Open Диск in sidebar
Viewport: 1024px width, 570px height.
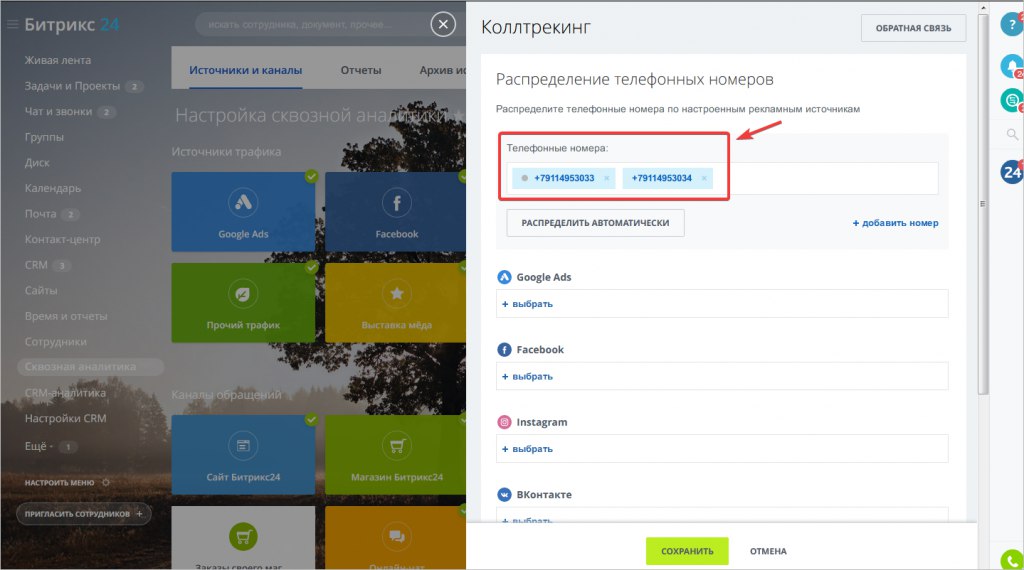coord(37,163)
